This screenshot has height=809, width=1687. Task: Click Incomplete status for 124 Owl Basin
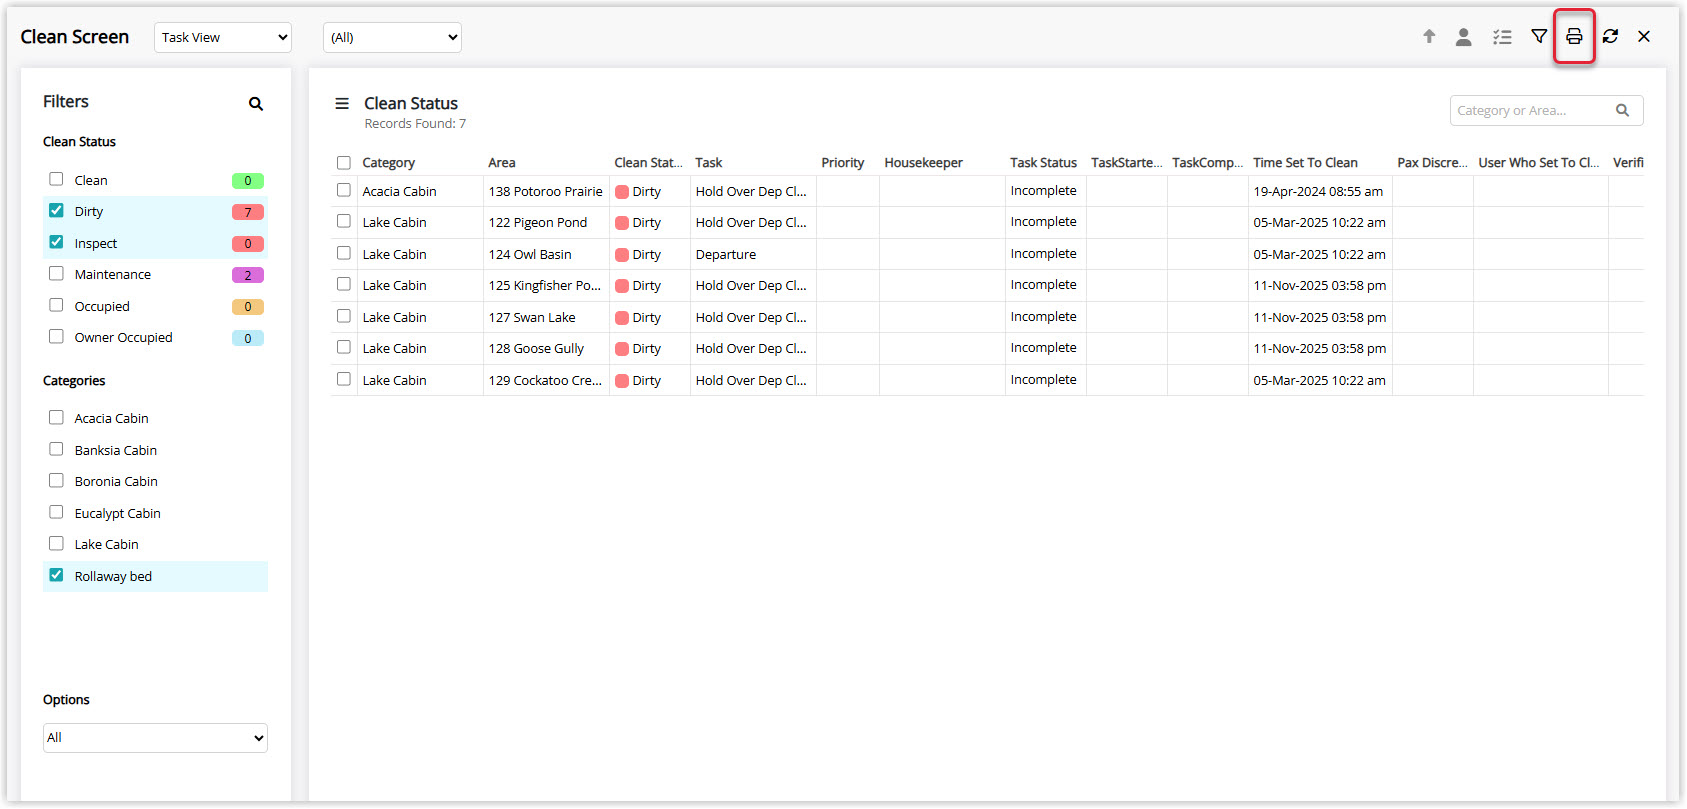pyautogui.click(x=1043, y=254)
